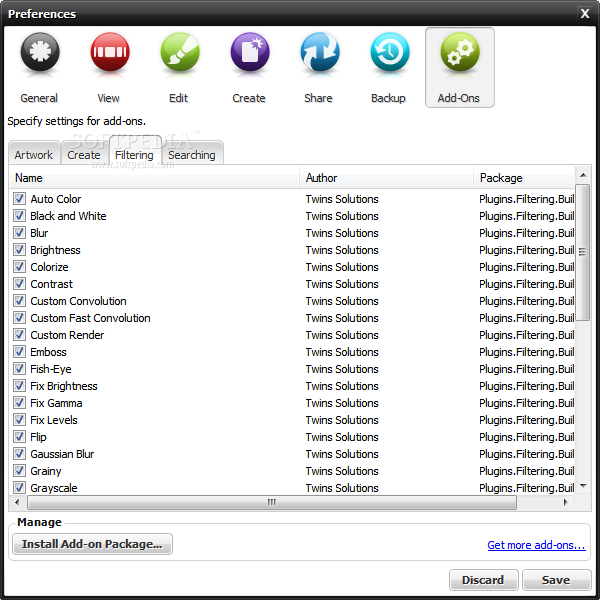Uncheck the Black and White add-on
600x600 pixels.
20,215
